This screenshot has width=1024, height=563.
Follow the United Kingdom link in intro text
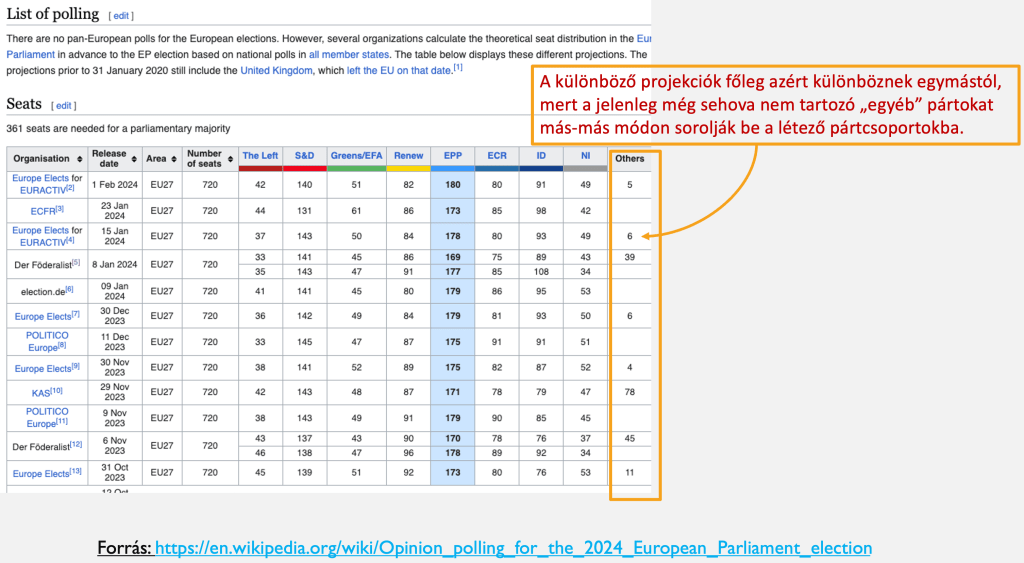[277, 71]
